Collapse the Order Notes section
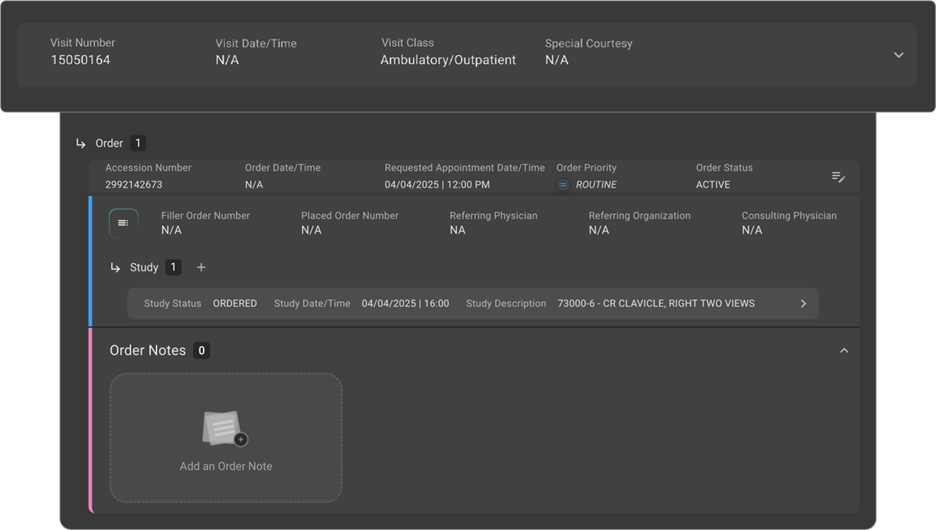The height and width of the screenshot is (530, 936). [x=844, y=351]
